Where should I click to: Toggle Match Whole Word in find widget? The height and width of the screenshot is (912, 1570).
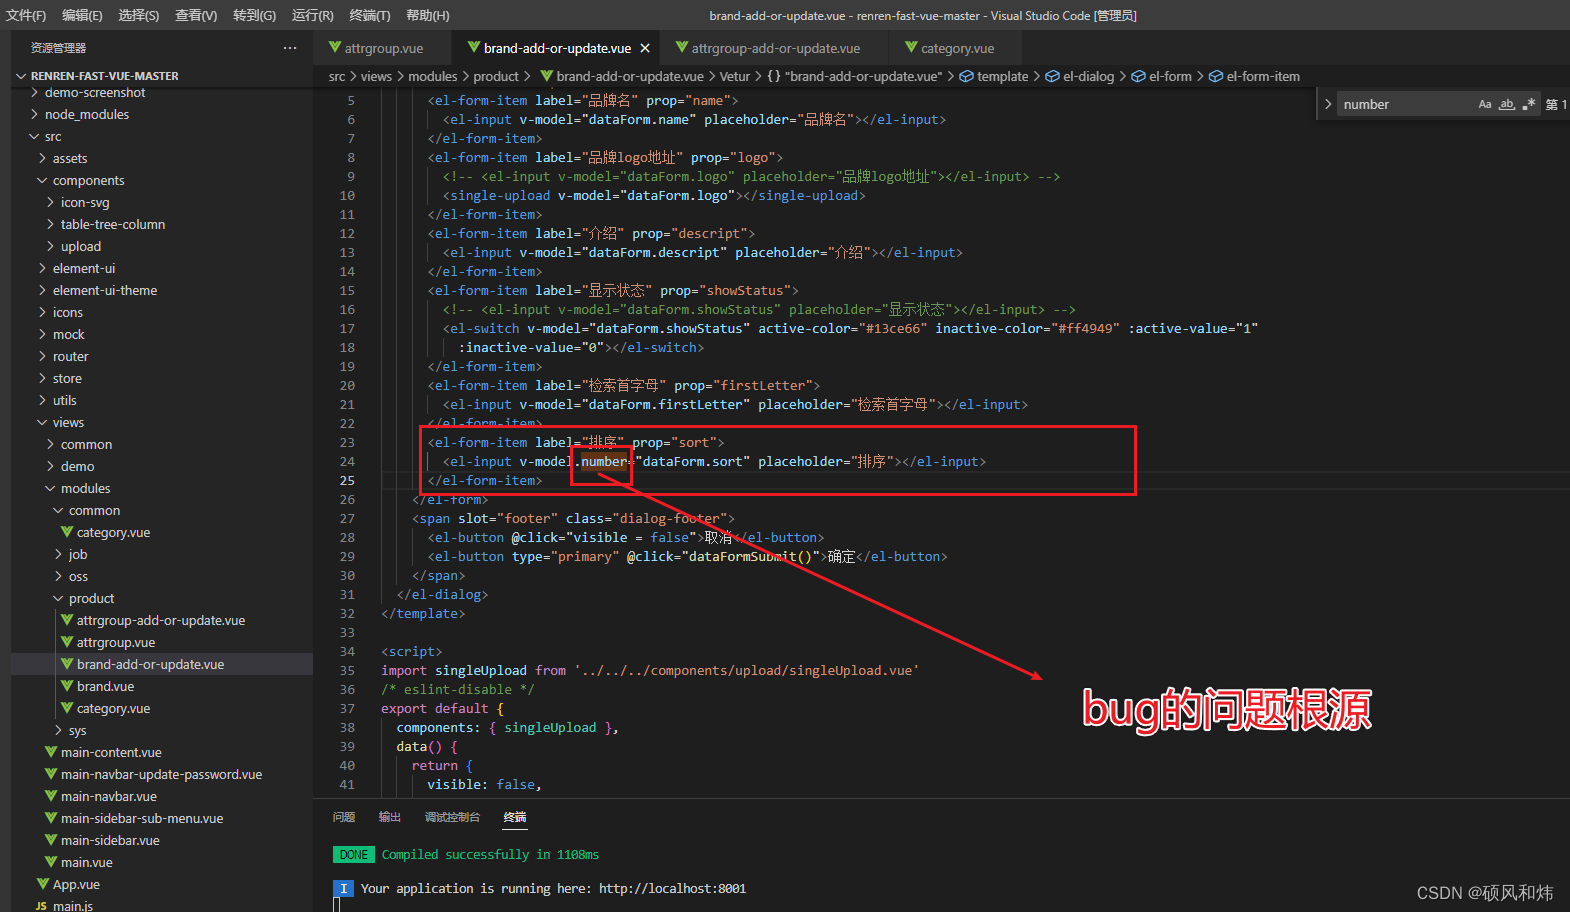1507,104
